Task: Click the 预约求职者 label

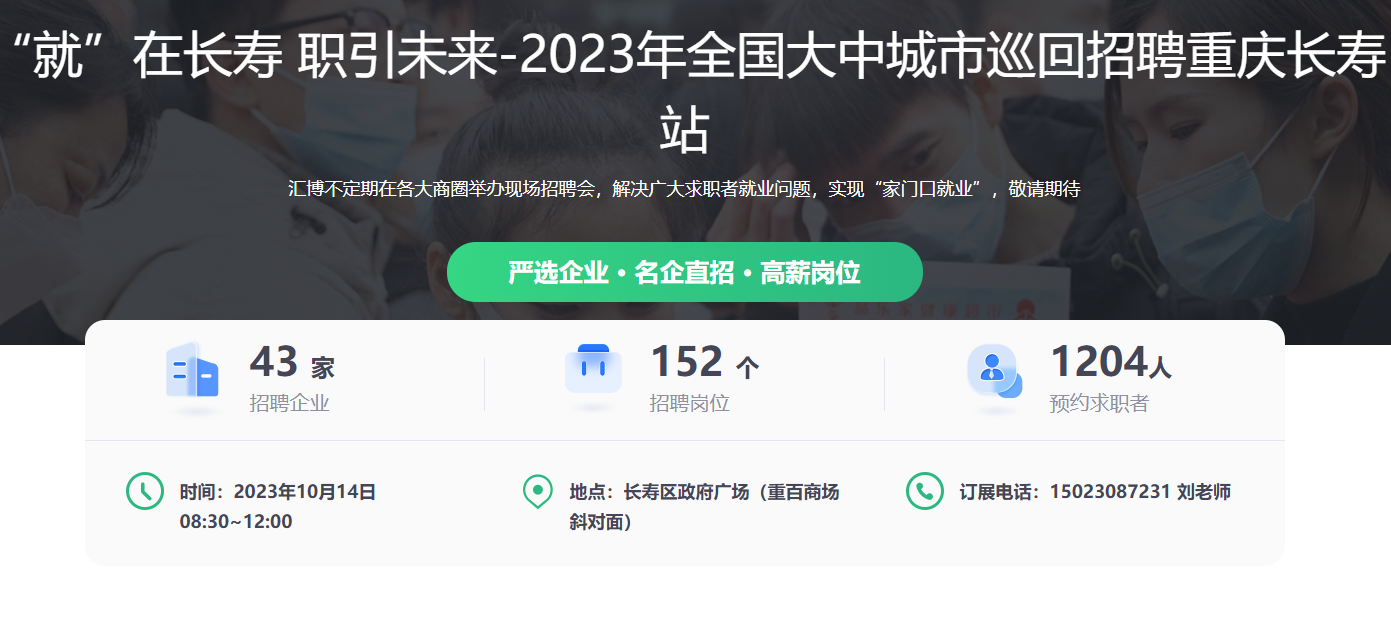Action: (x=1099, y=404)
